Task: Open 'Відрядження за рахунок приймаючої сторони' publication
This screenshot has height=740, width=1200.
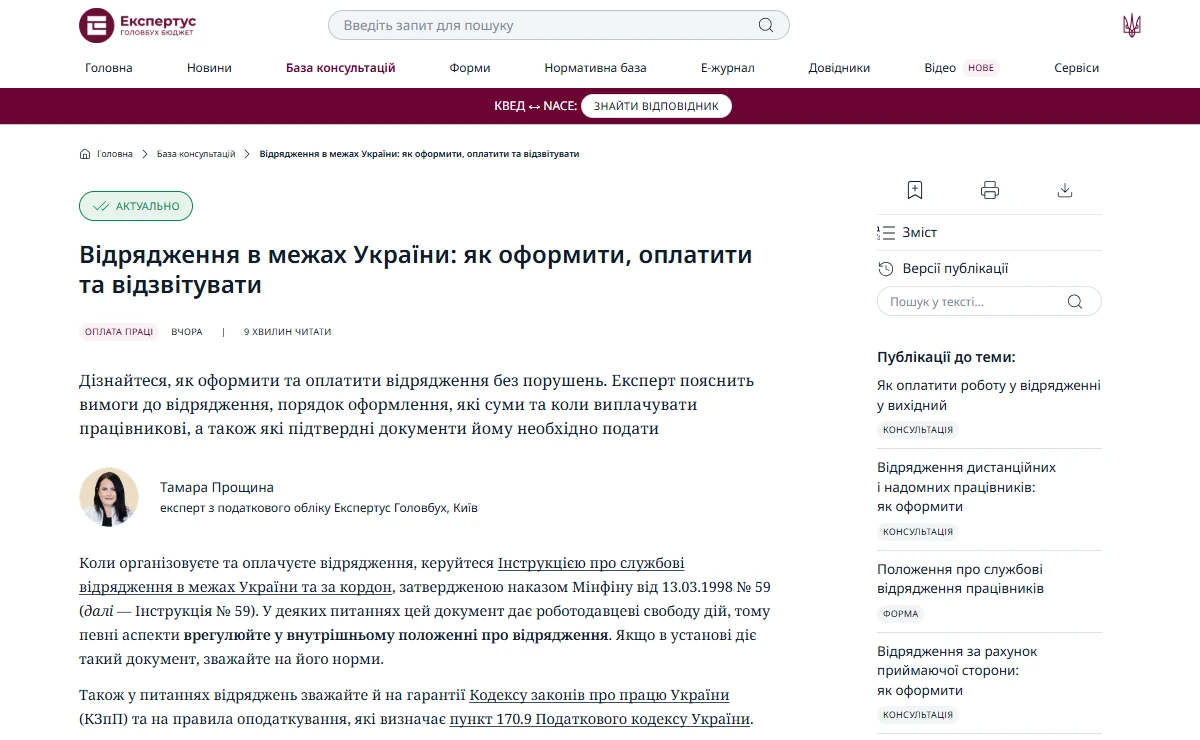Action: tap(957, 671)
